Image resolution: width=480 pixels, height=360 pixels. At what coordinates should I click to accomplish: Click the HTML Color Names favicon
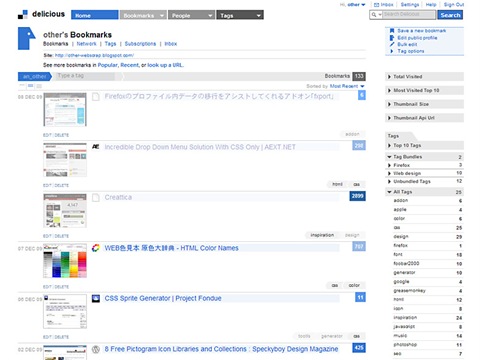point(96,248)
